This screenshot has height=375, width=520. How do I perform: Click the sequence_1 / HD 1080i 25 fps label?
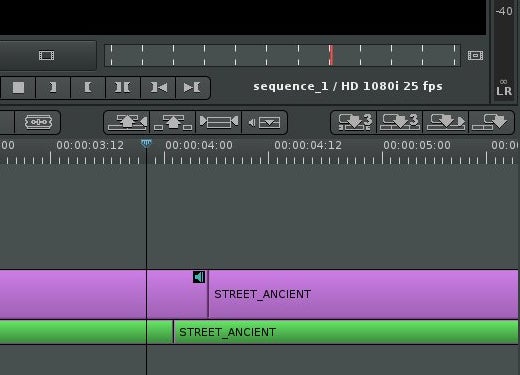[x=348, y=86]
